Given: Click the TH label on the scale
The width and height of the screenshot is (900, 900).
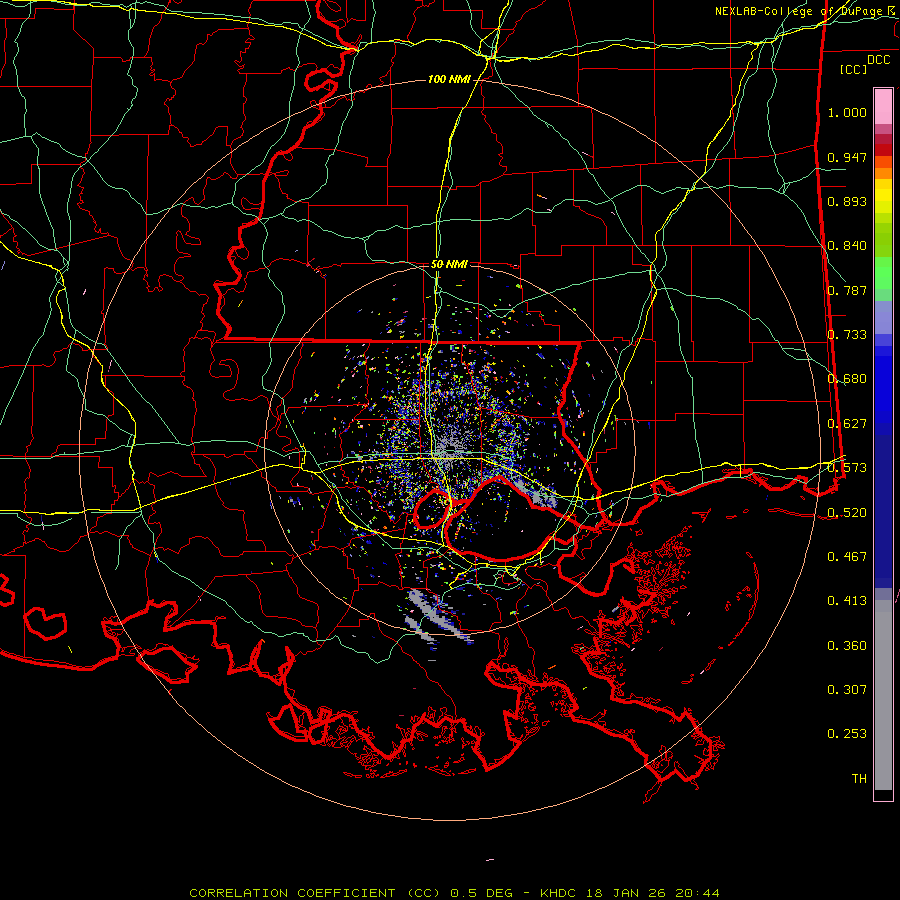Looking at the screenshot, I should [x=859, y=779].
